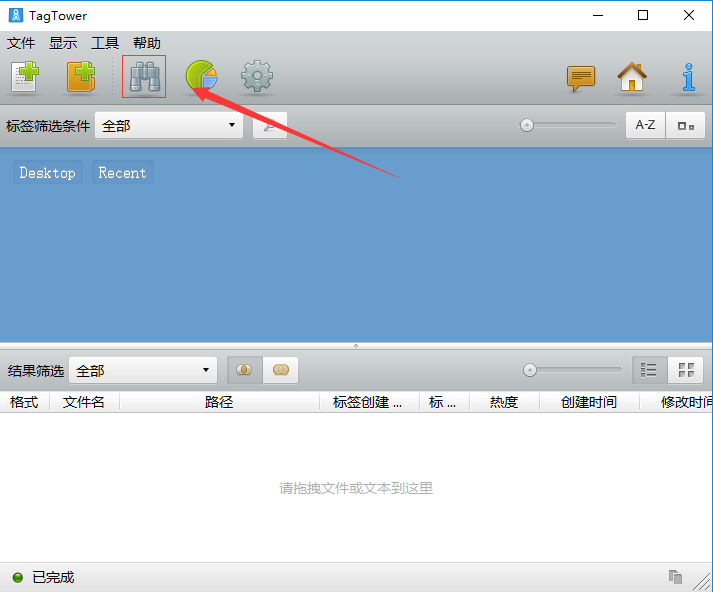Select the Desktop tag
Screen dimensions: 713x592
[x=48, y=172]
